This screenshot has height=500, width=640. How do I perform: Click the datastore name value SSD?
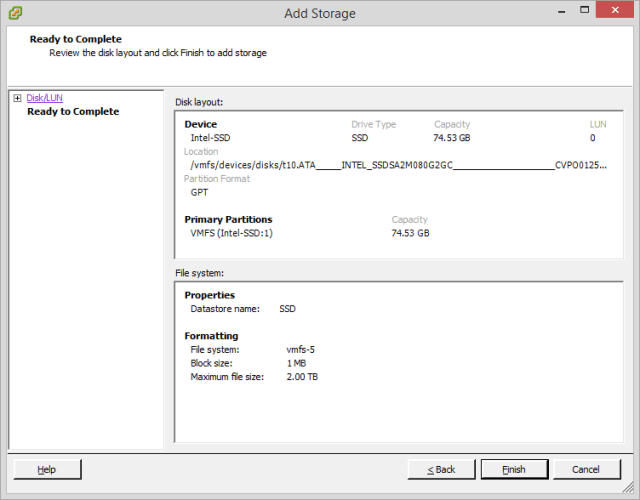(287, 309)
